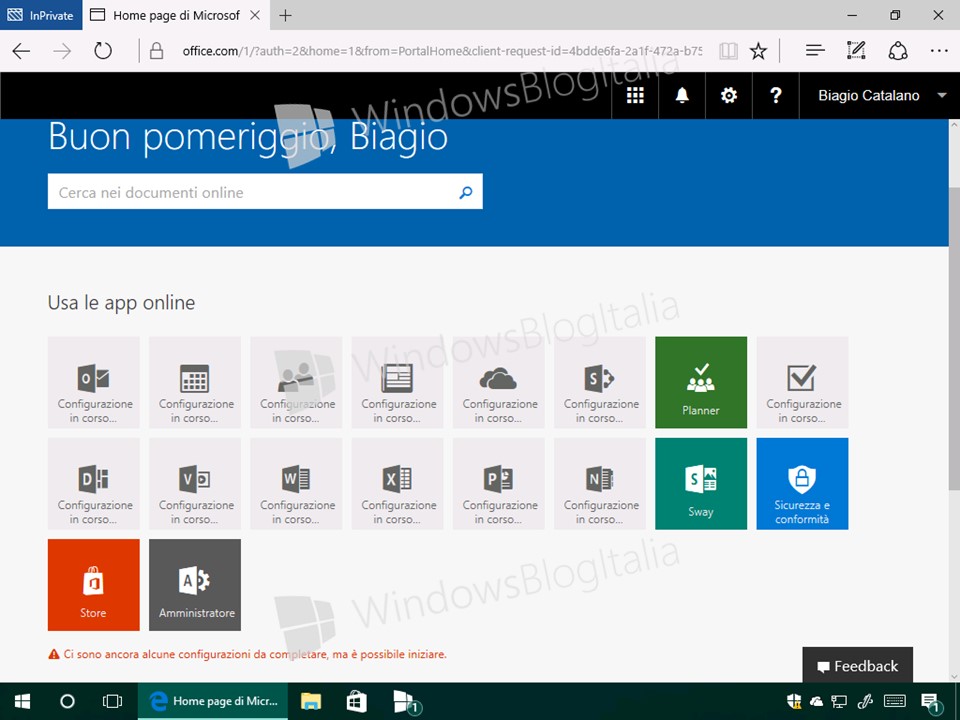Open the OneNote Online tile

click(600, 484)
